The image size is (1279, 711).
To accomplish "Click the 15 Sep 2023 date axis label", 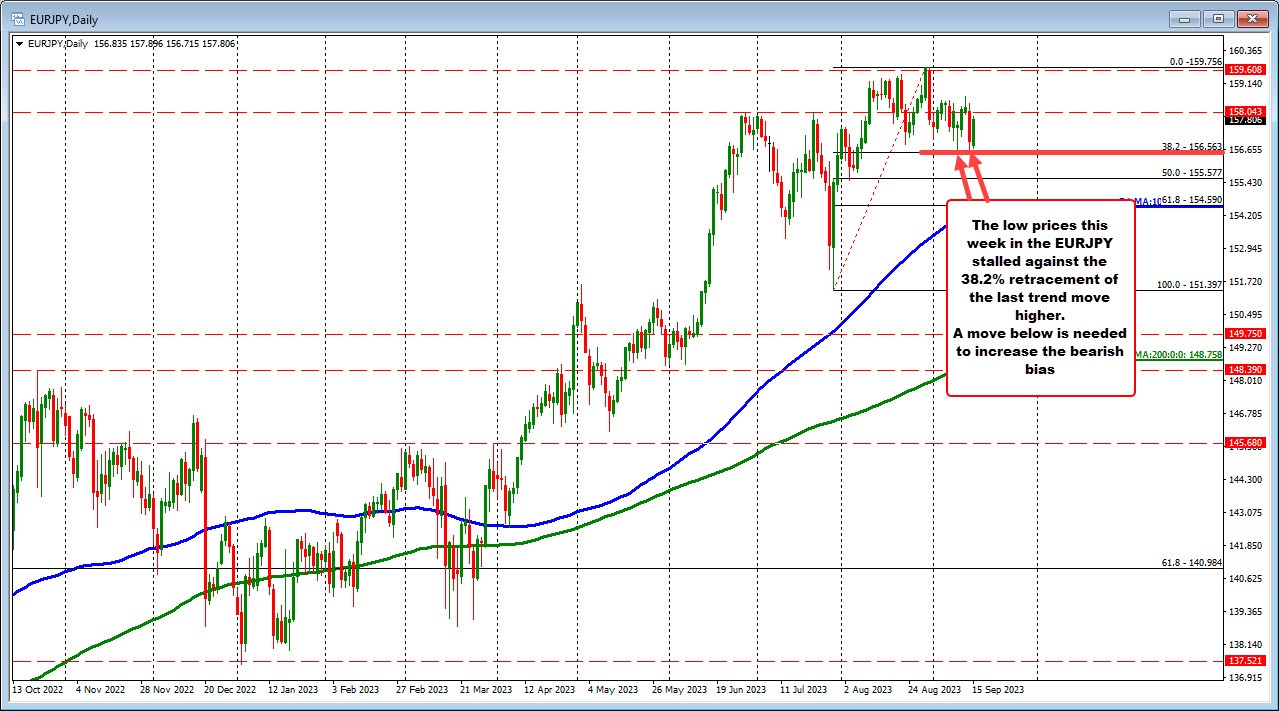I will point(1000,690).
